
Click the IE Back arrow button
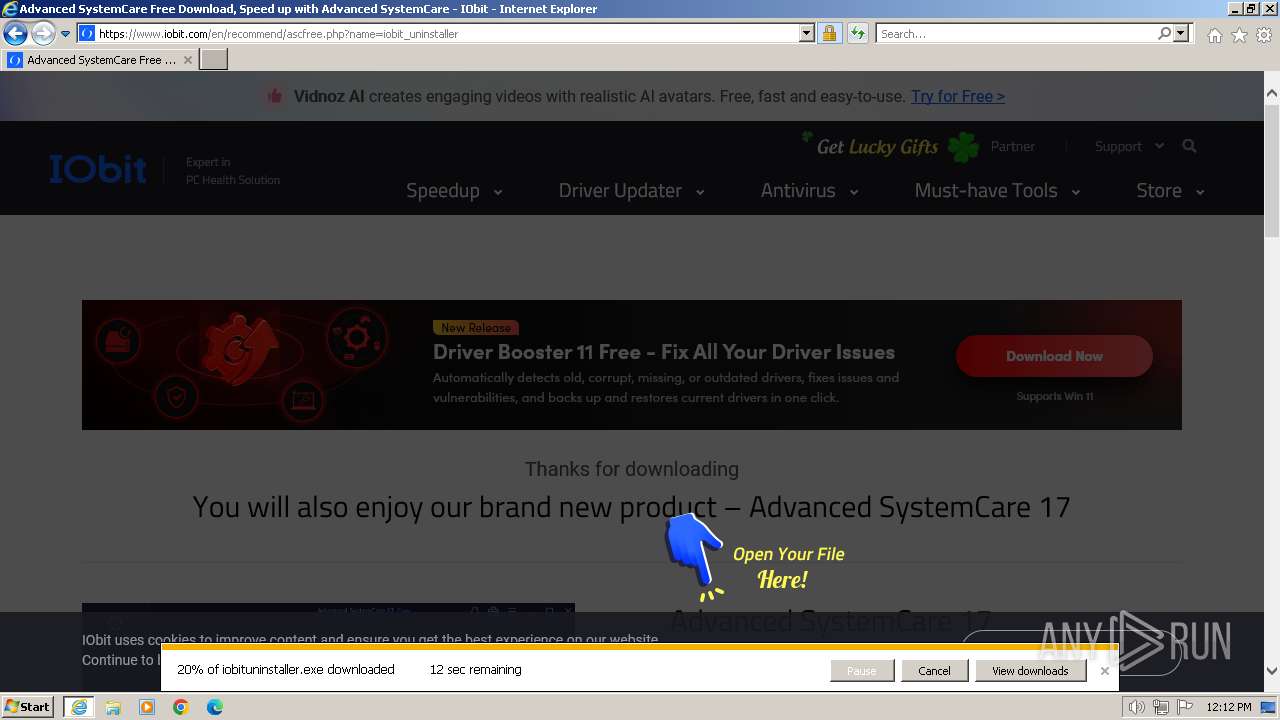(x=15, y=33)
